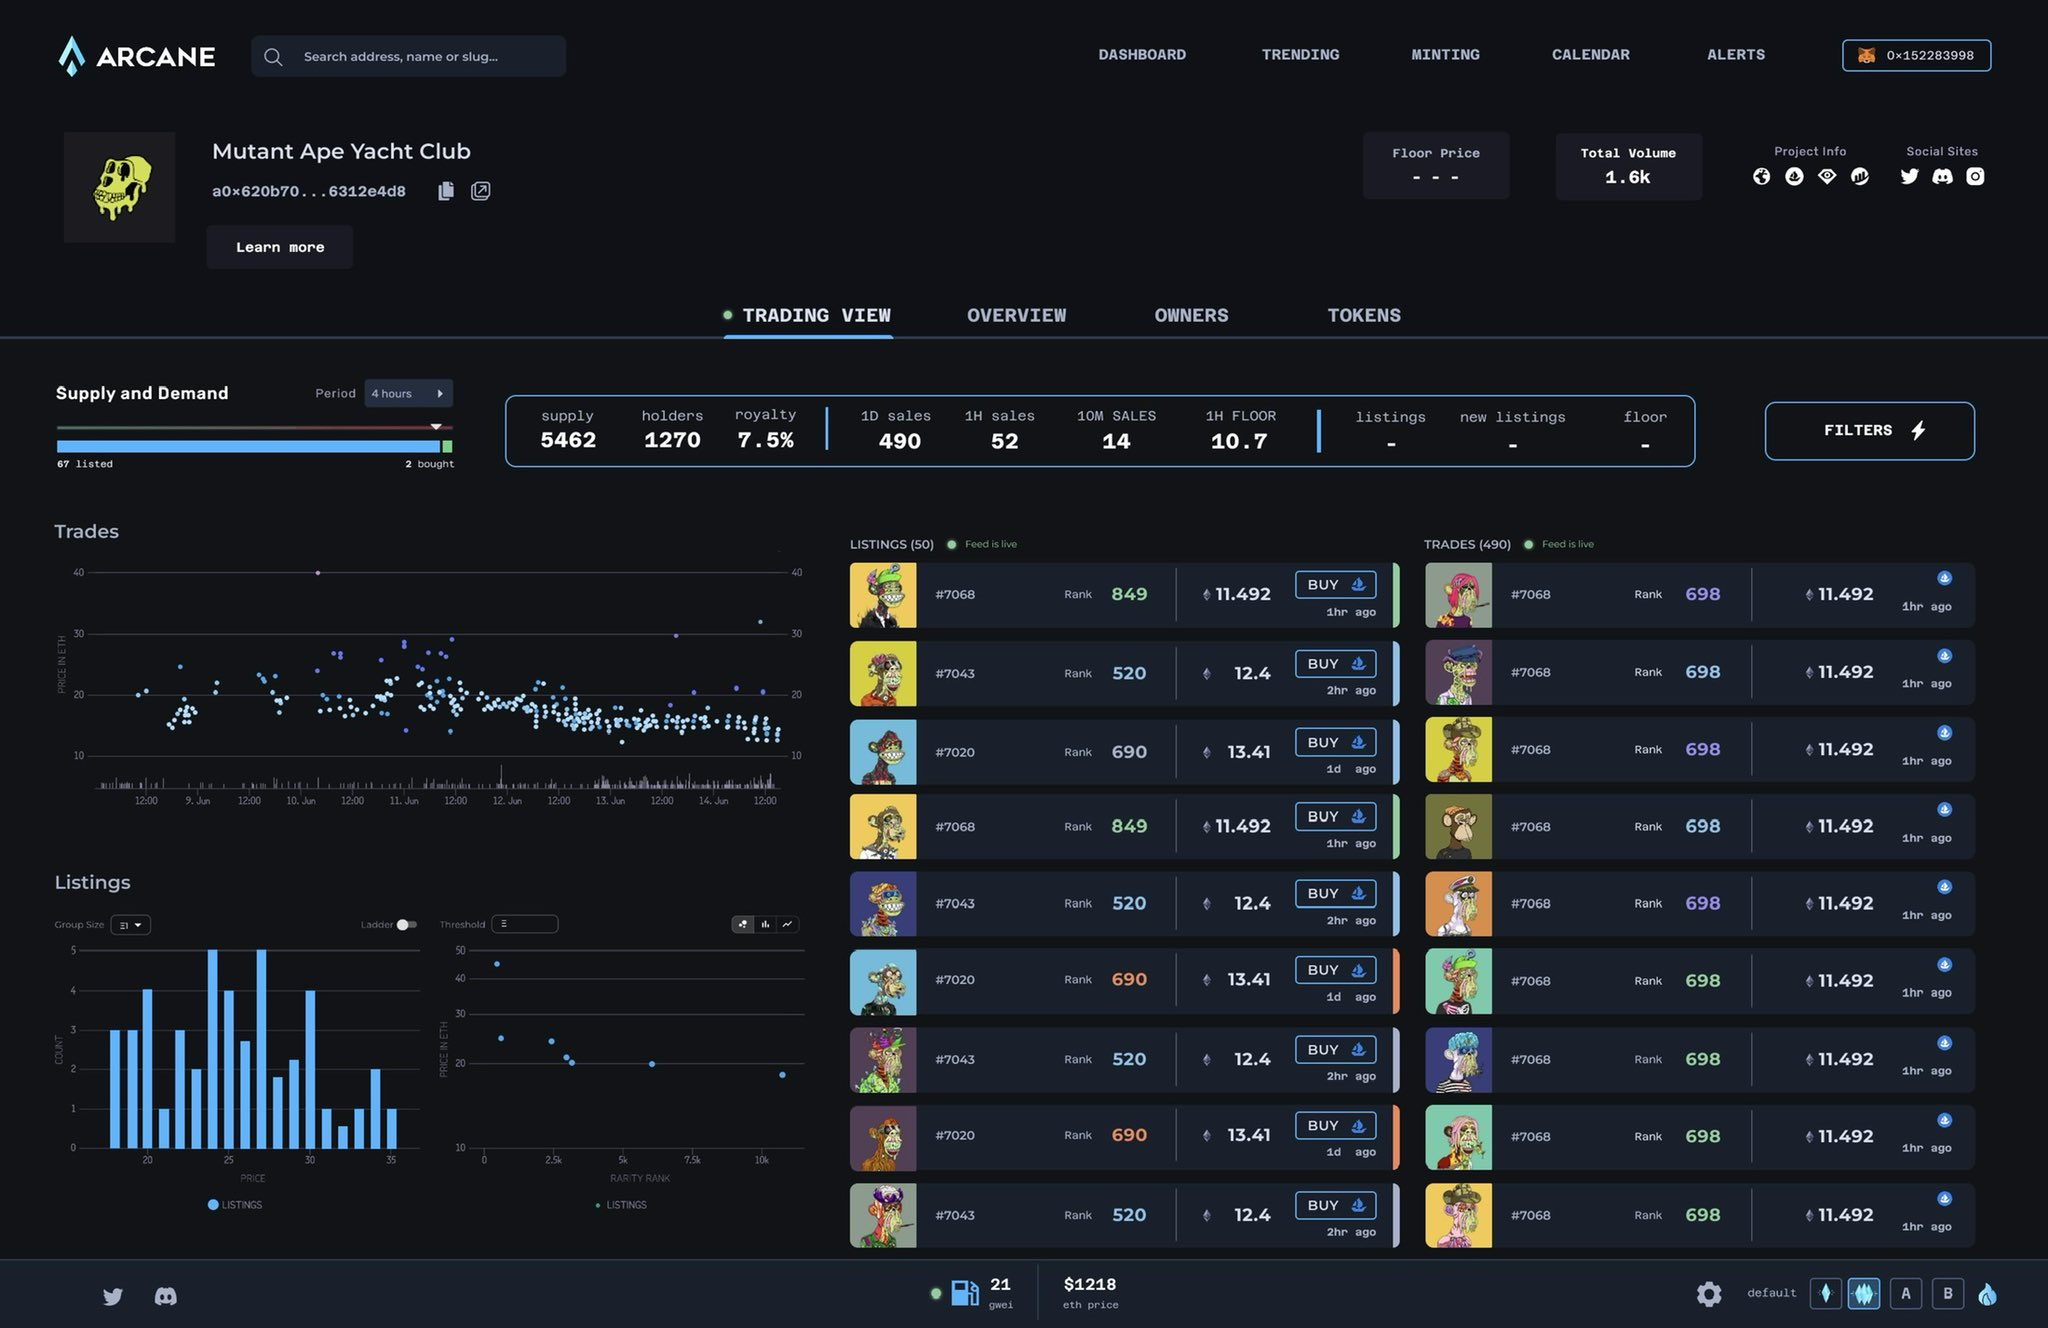Open ALERTS in top navigation

(x=1735, y=55)
